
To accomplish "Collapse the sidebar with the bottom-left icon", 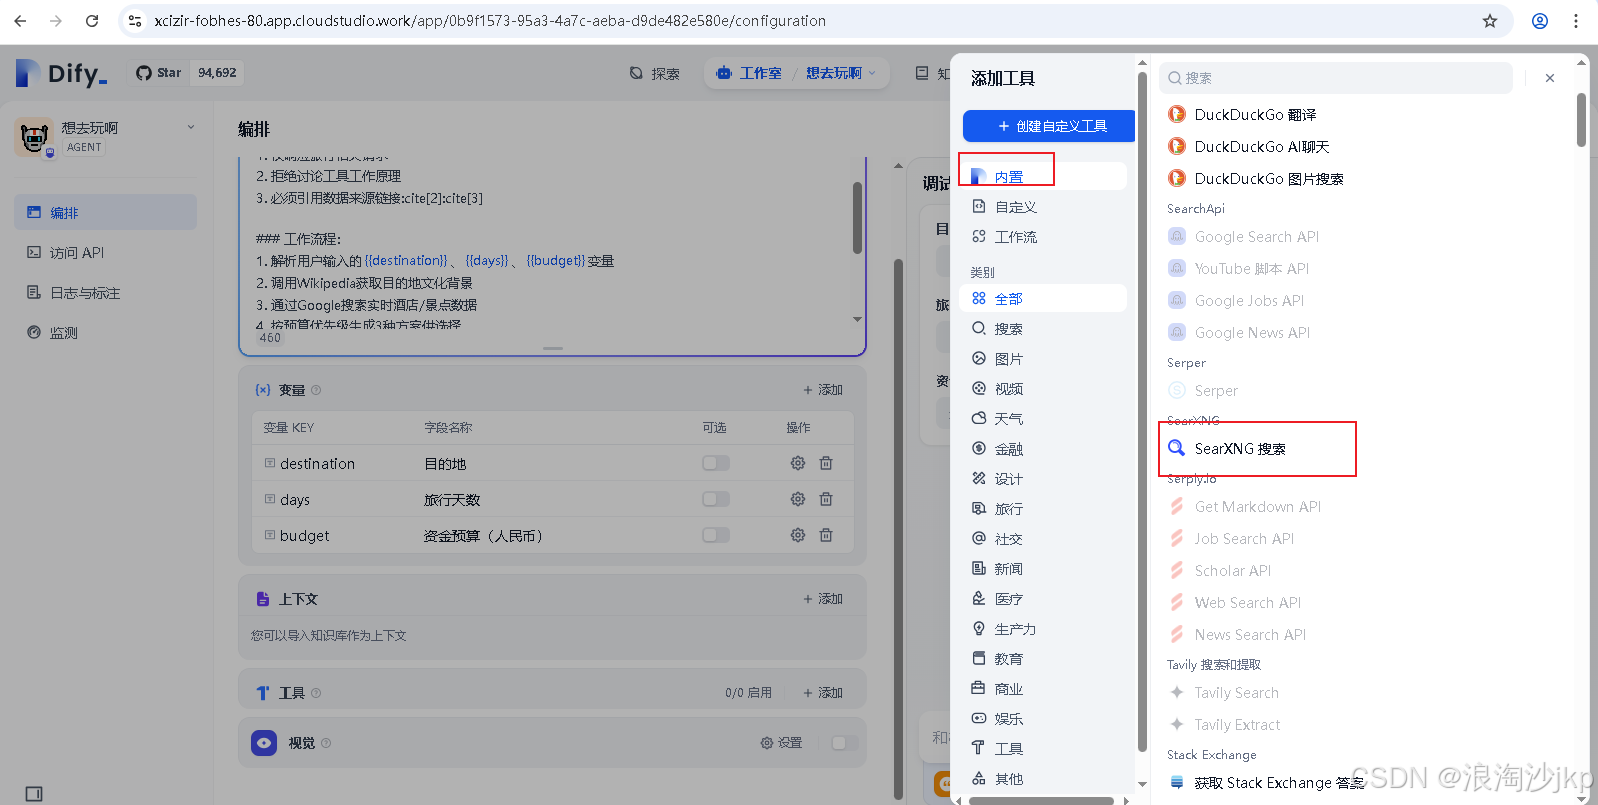I will point(34,794).
